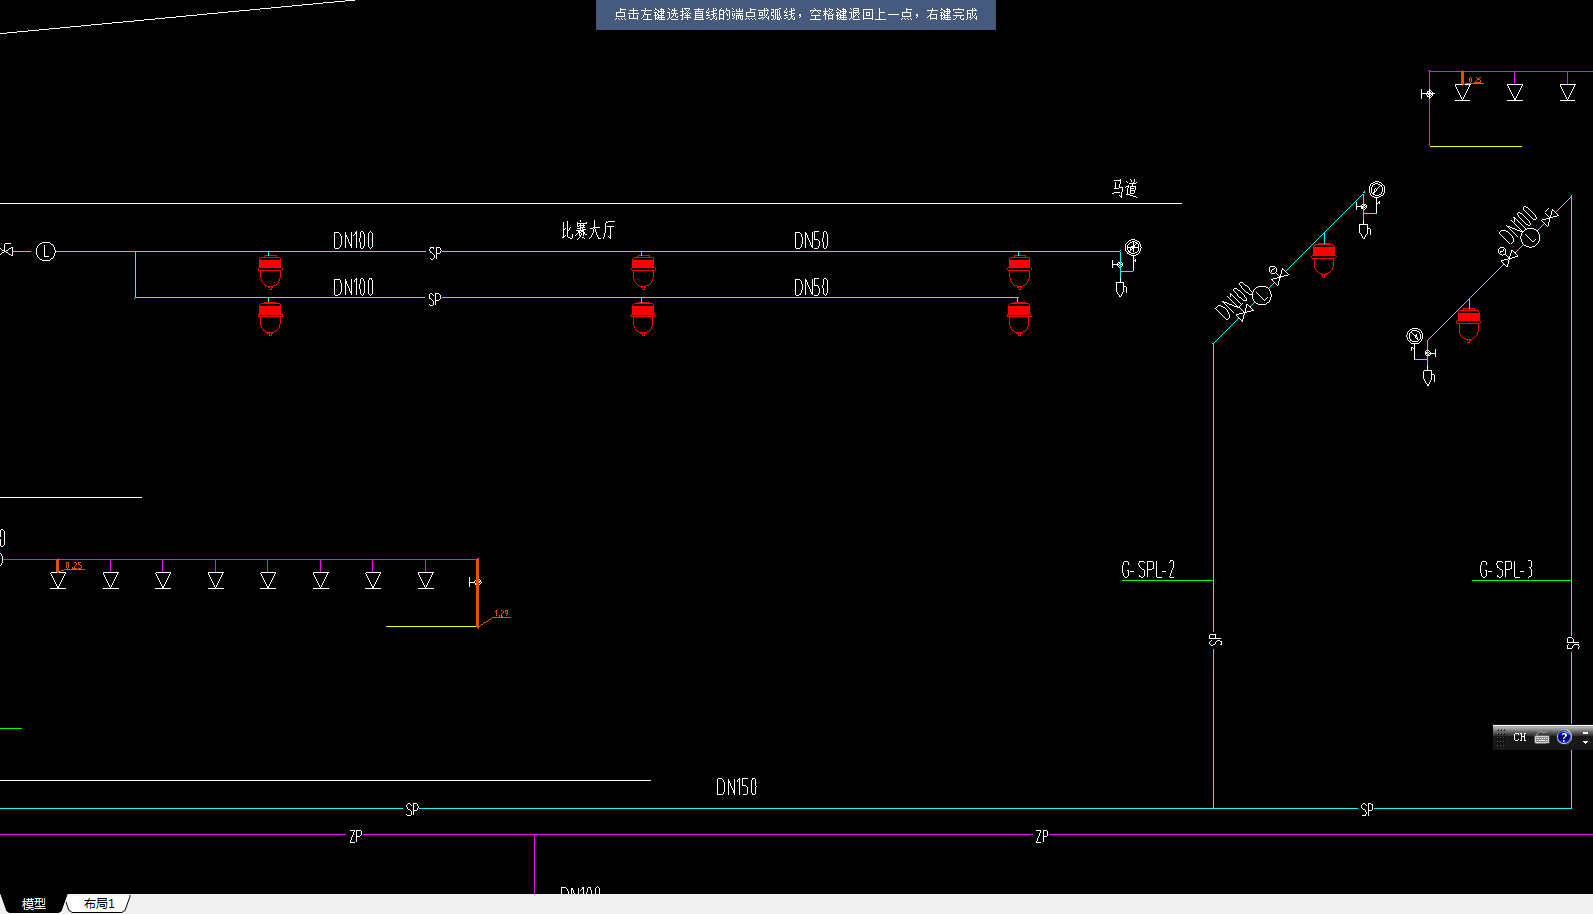Select the DN150 pipe label
Image resolution: width=1593 pixels, height=914 pixels.
tap(736, 787)
